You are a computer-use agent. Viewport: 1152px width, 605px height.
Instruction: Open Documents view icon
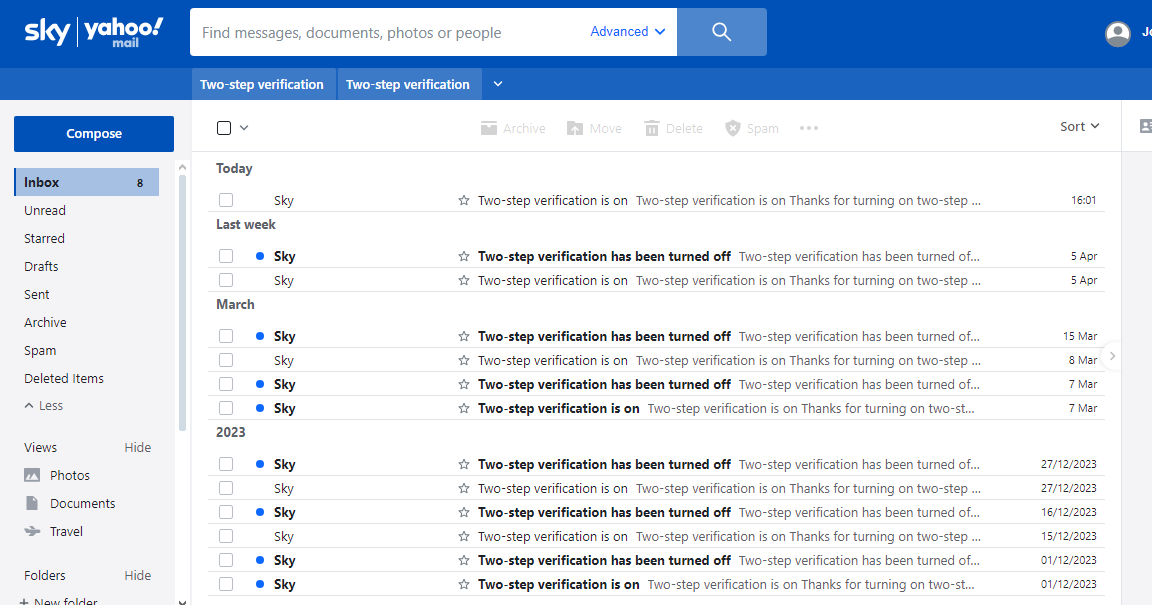[32, 504]
